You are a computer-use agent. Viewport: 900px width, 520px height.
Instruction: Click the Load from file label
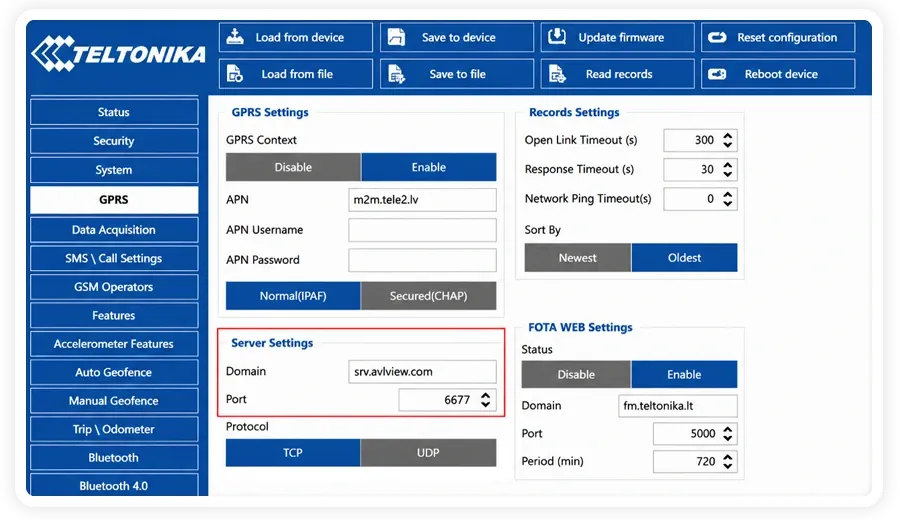[x=297, y=74]
